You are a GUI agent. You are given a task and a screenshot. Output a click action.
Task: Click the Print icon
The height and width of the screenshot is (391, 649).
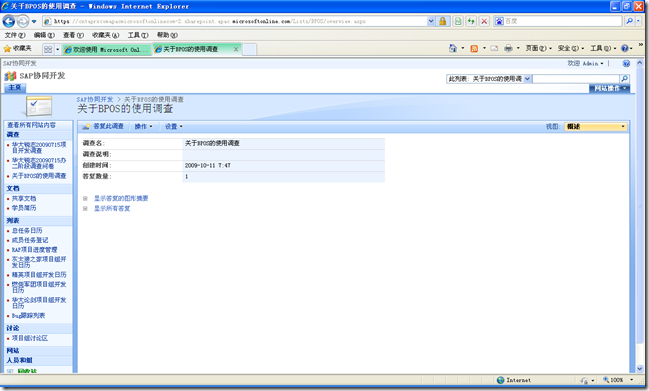pos(508,49)
